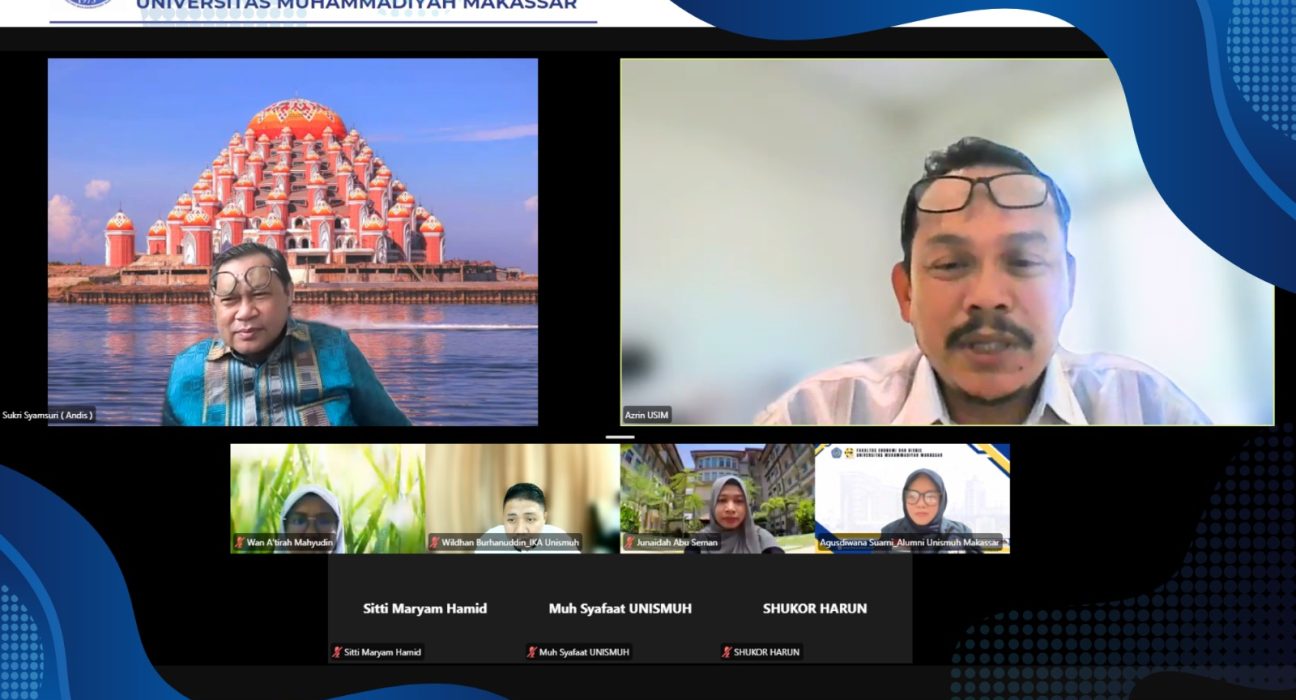The height and width of the screenshot is (700, 1296).
Task: Click the Azrin USIM name label
Action: point(646,414)
